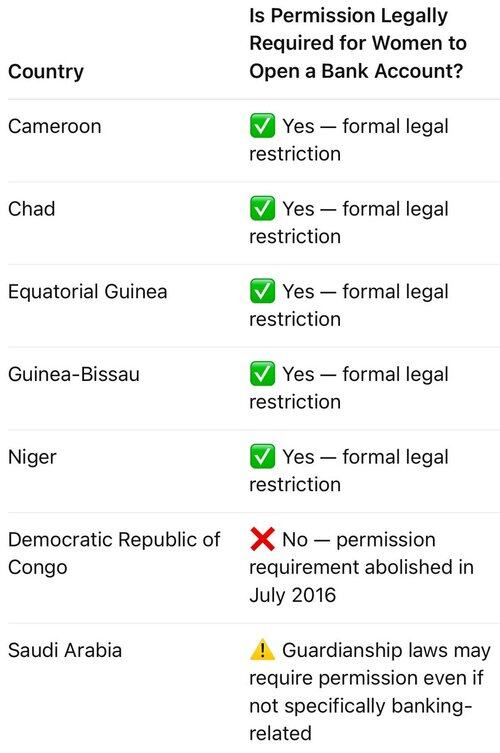Click the yellow warning triangle for Saudi Arabia
The height and width of the screenshot is (753, 500).
(262, 650)
